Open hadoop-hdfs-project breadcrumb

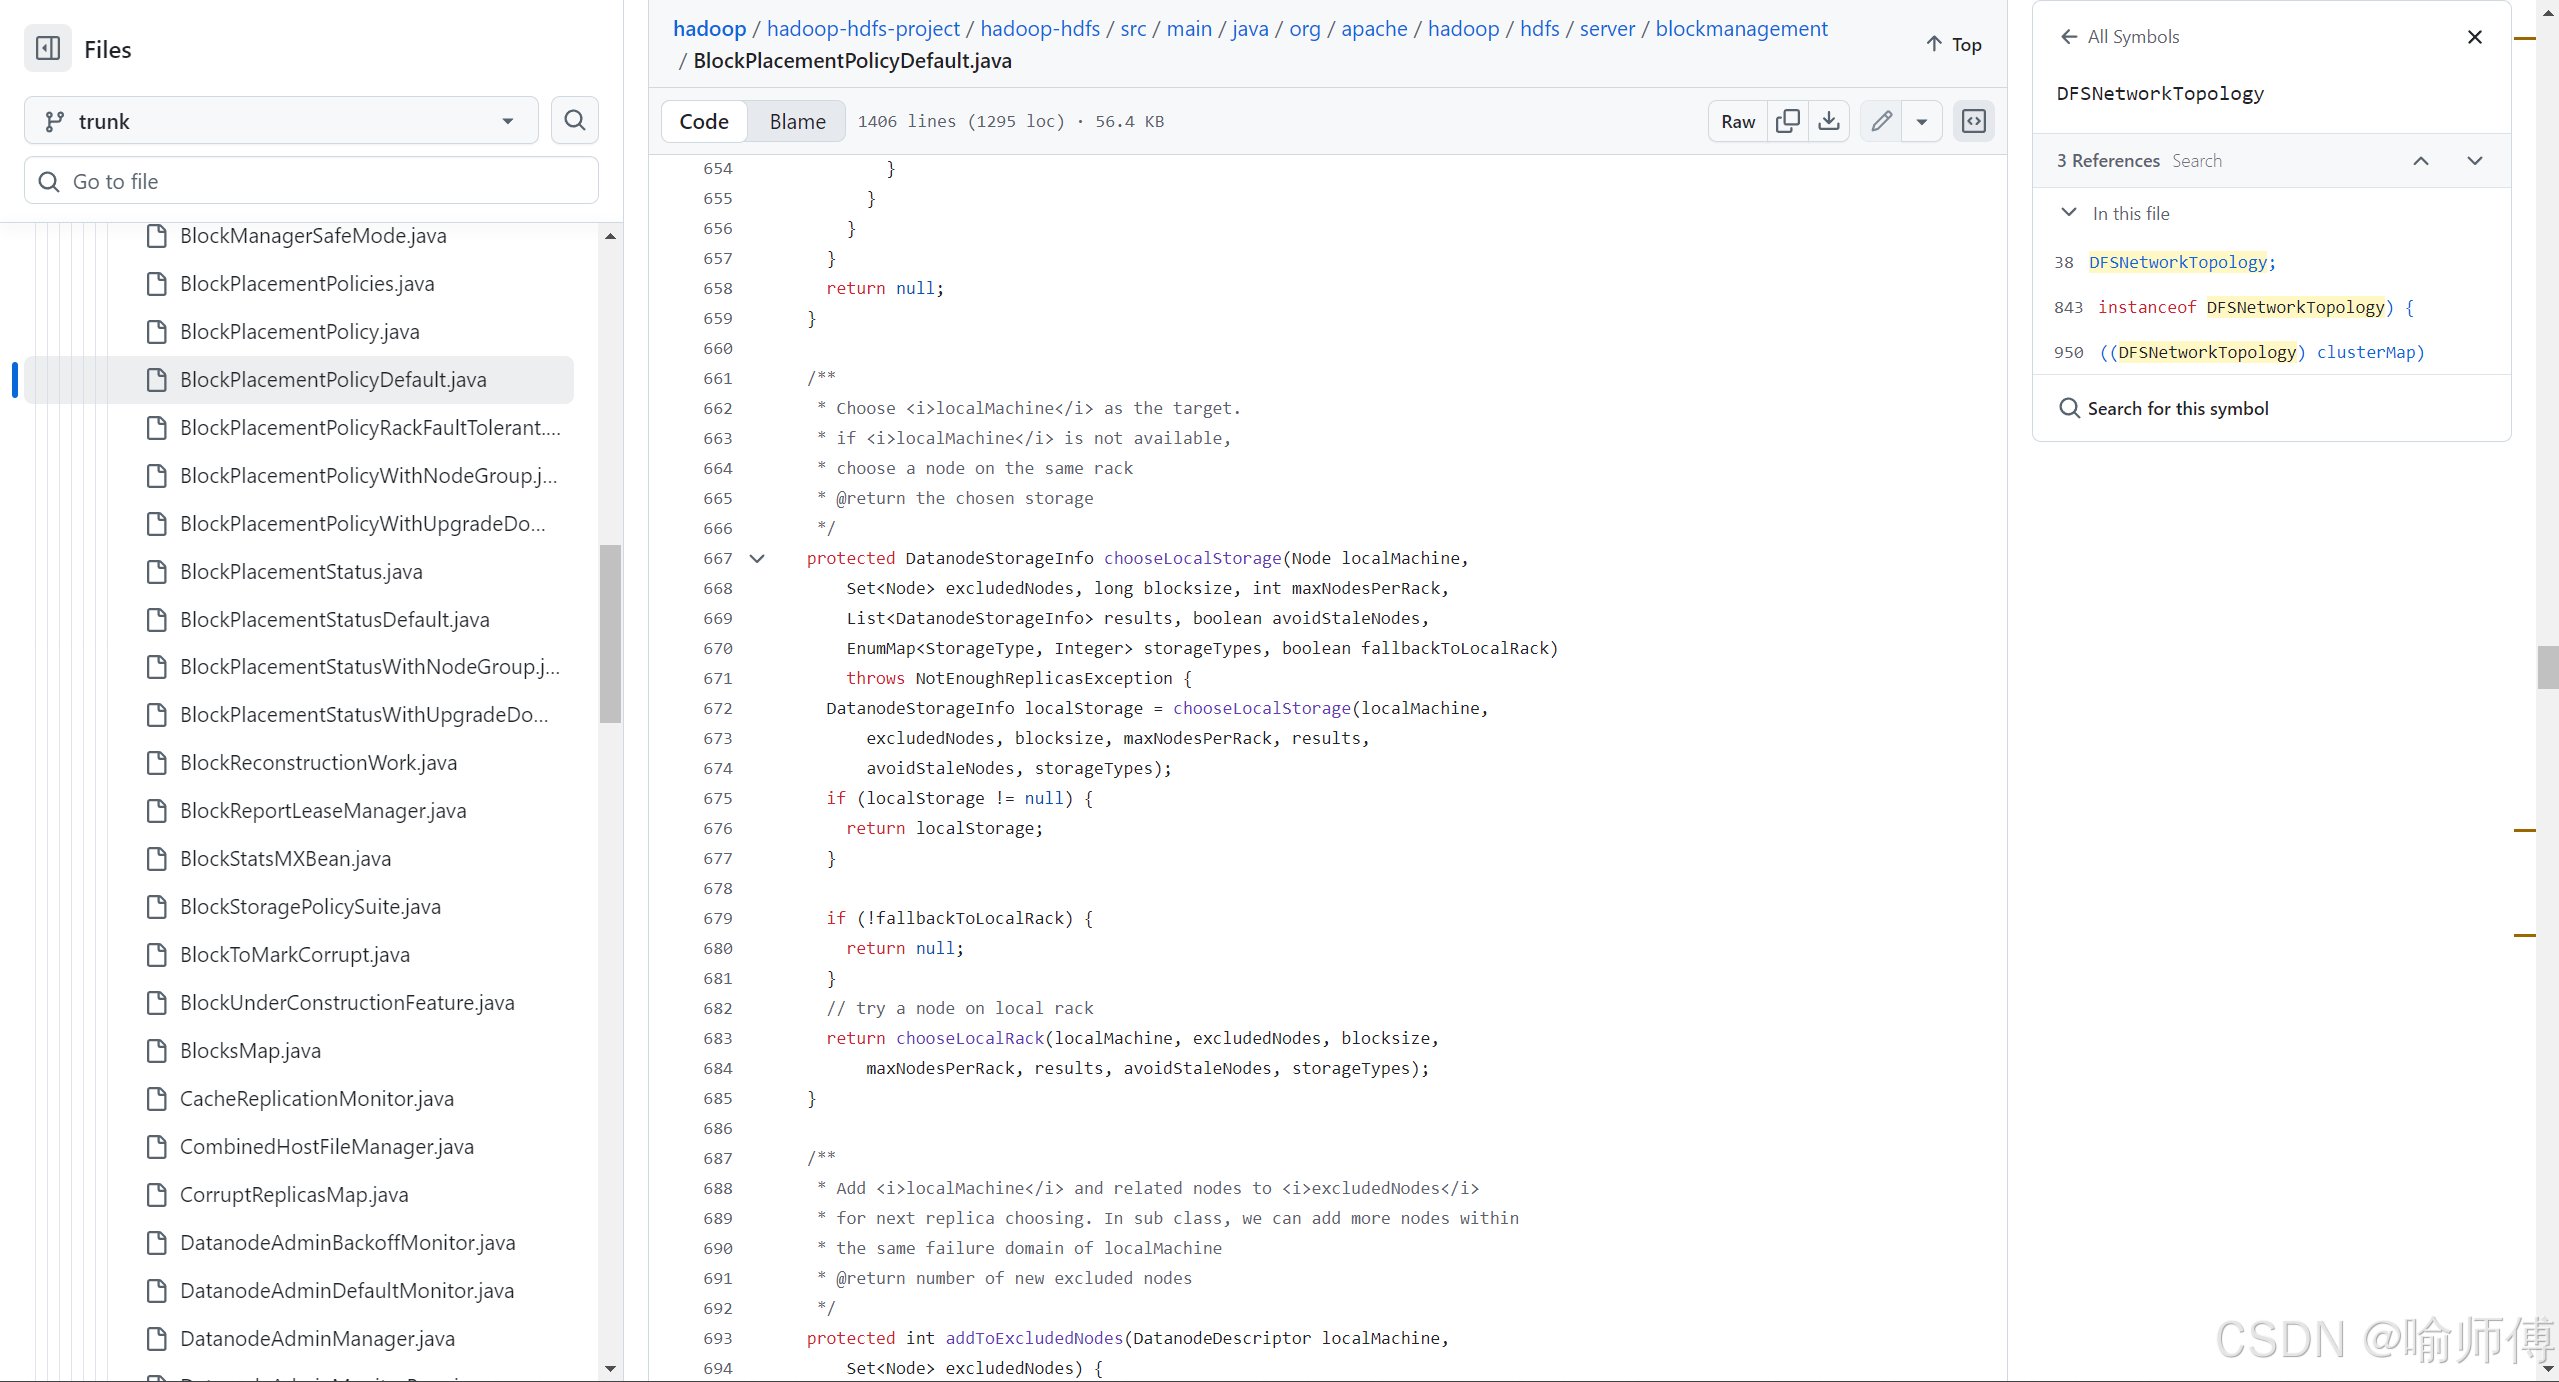[x=863, y=29]
